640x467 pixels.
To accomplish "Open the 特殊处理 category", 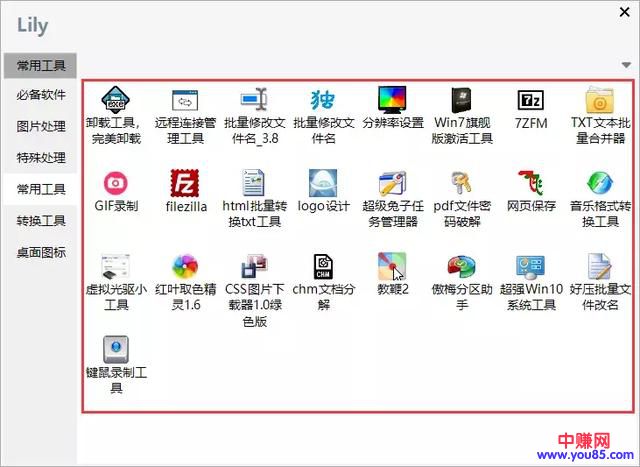I will tap(40, 158).
